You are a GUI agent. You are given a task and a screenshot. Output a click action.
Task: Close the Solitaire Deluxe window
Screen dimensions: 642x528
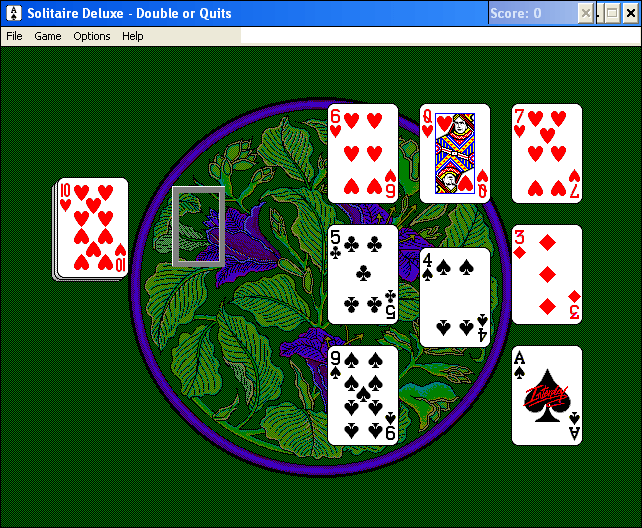631,14
